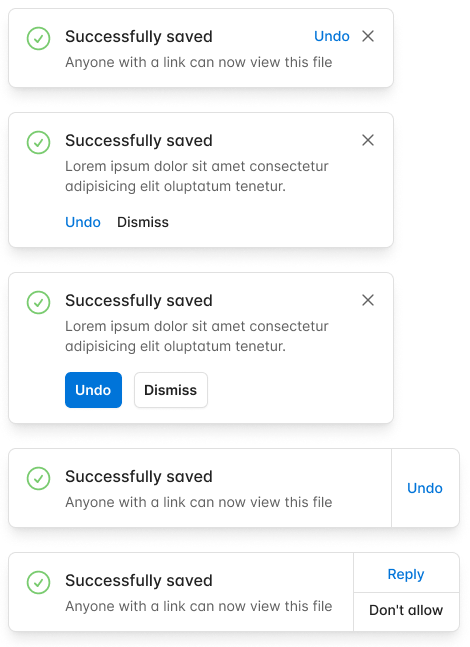Click the green check icon in the last notification

tap(38, 582)
